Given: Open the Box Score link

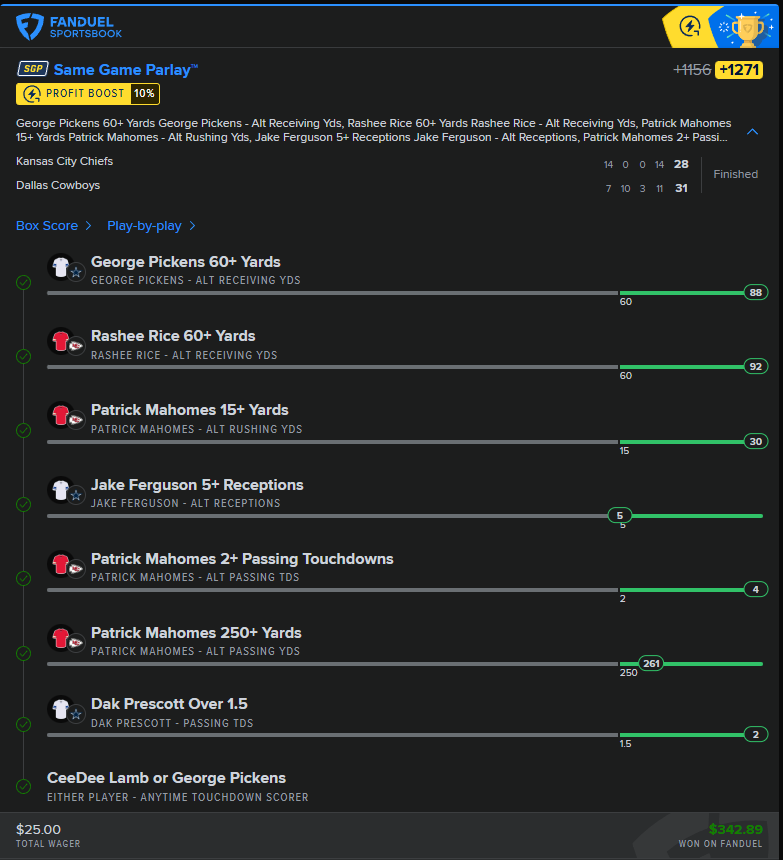Looking at the screenshot, I should 53,226.
